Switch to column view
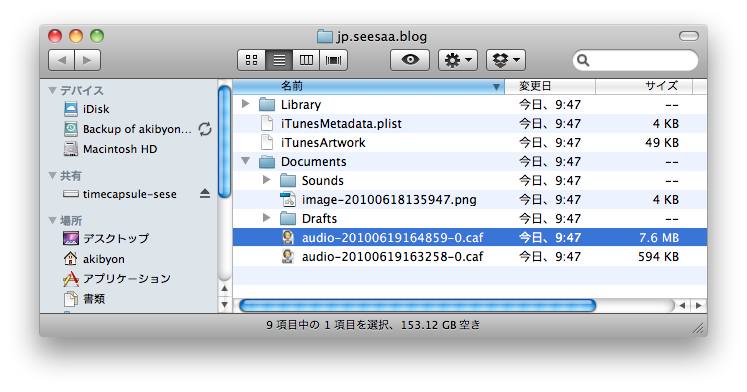Image resolution: width=747 pixels, height=392 pixels. 306,60
